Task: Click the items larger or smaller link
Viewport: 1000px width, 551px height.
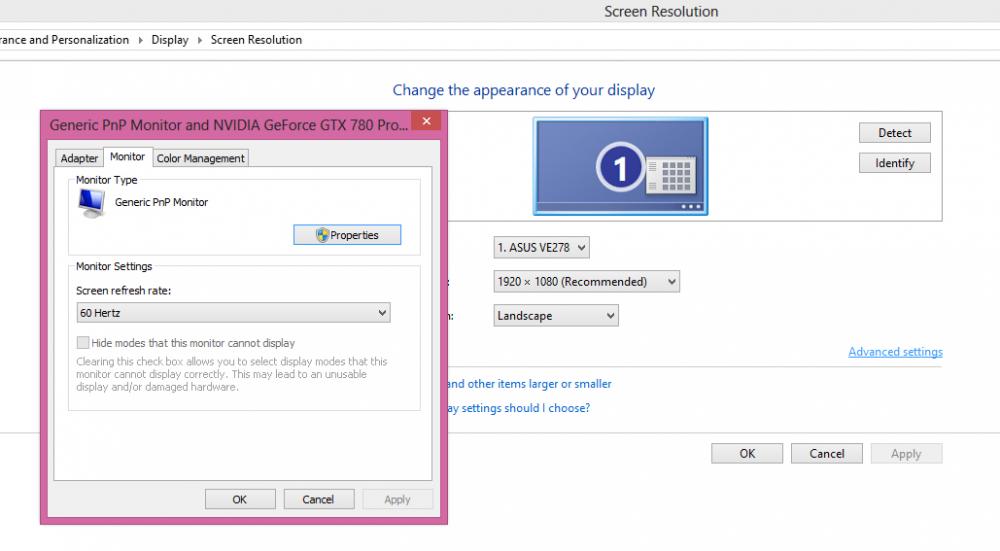Action: point(529,384)
